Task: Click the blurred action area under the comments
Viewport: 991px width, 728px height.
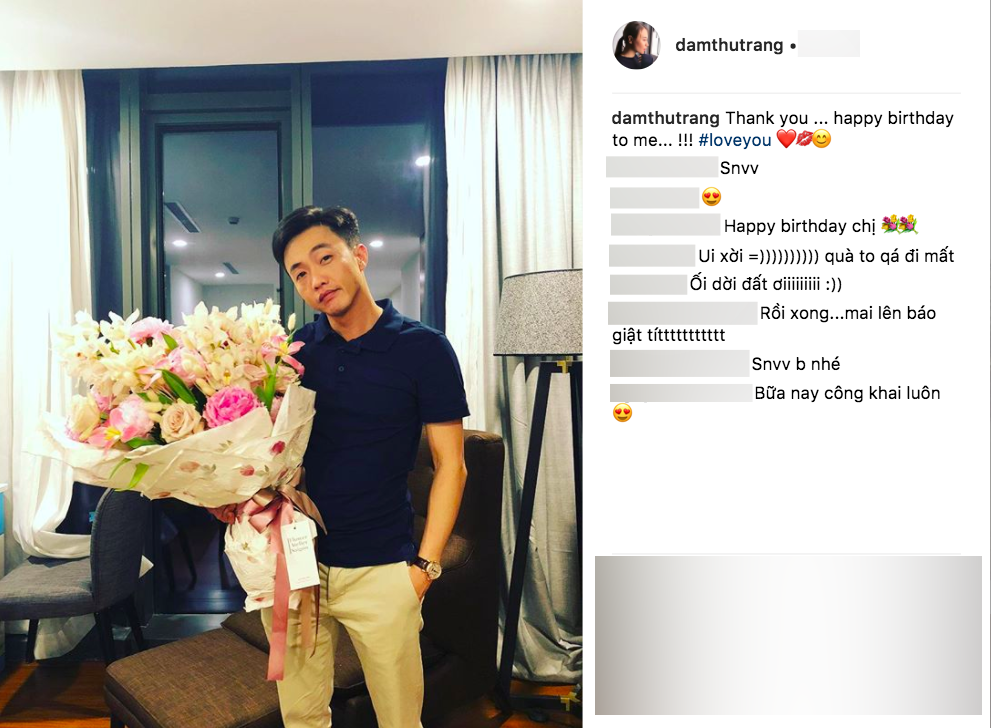Action: coord(788,635)
